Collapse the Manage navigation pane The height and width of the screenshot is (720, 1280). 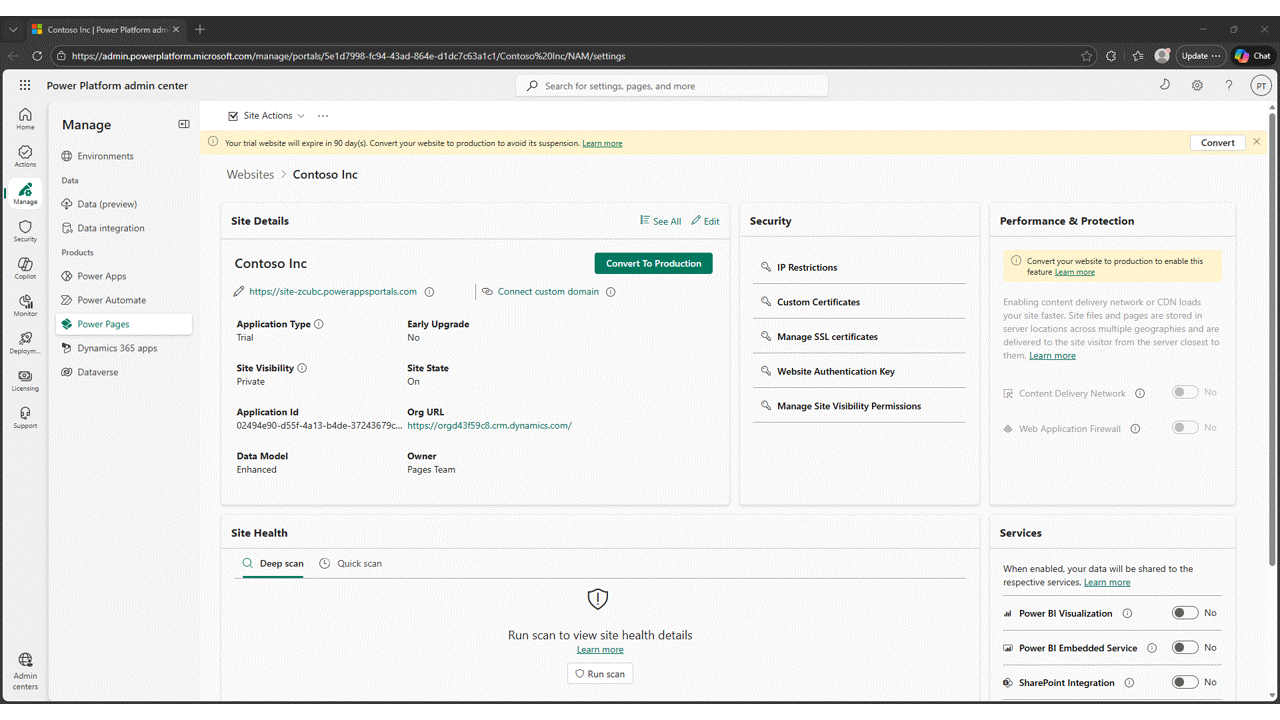pos(184,124)
